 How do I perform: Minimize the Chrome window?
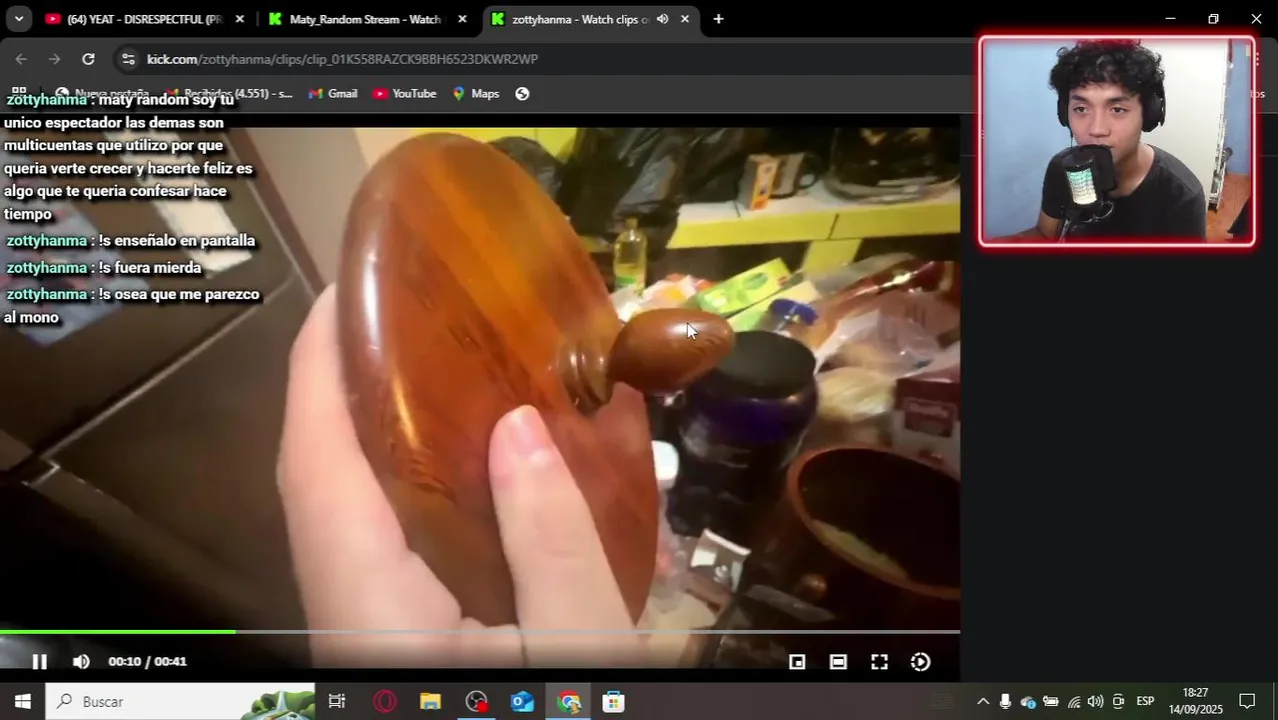pyautogui.click(x=1171, y=19)
